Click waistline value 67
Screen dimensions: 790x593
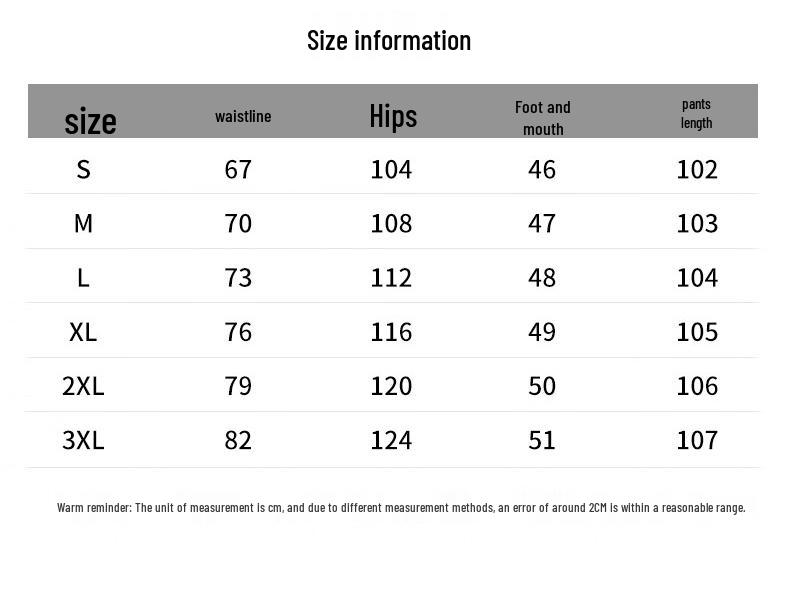pyautogui.click(x=238, y=169)
